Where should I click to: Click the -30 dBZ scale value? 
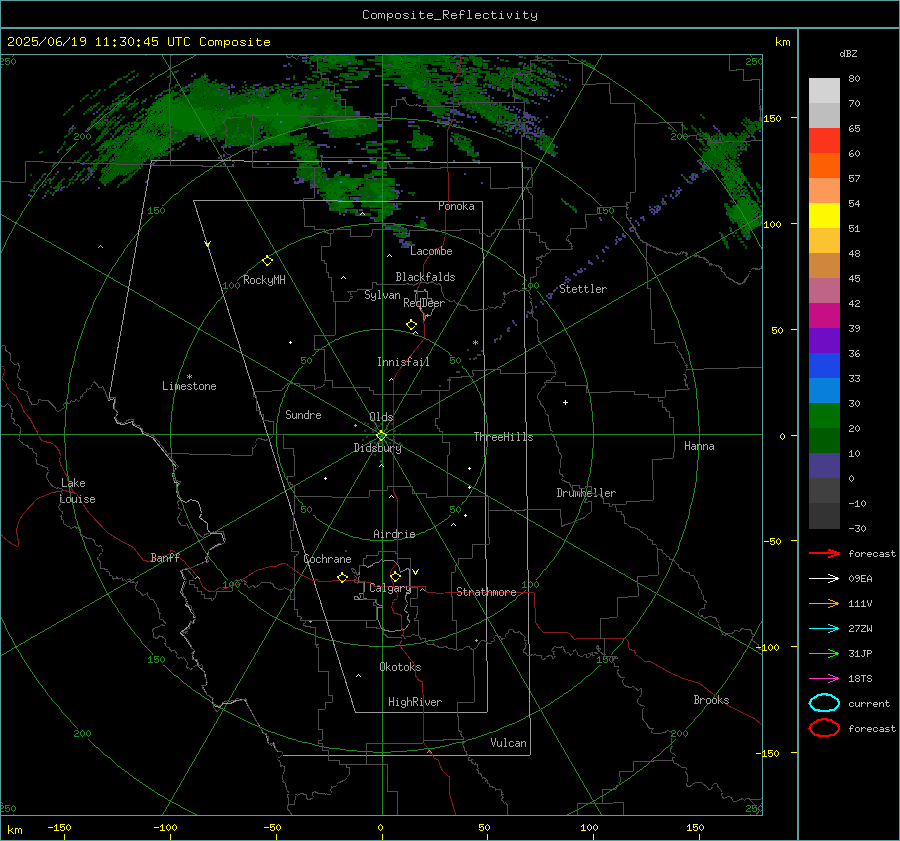pos(857,528)
